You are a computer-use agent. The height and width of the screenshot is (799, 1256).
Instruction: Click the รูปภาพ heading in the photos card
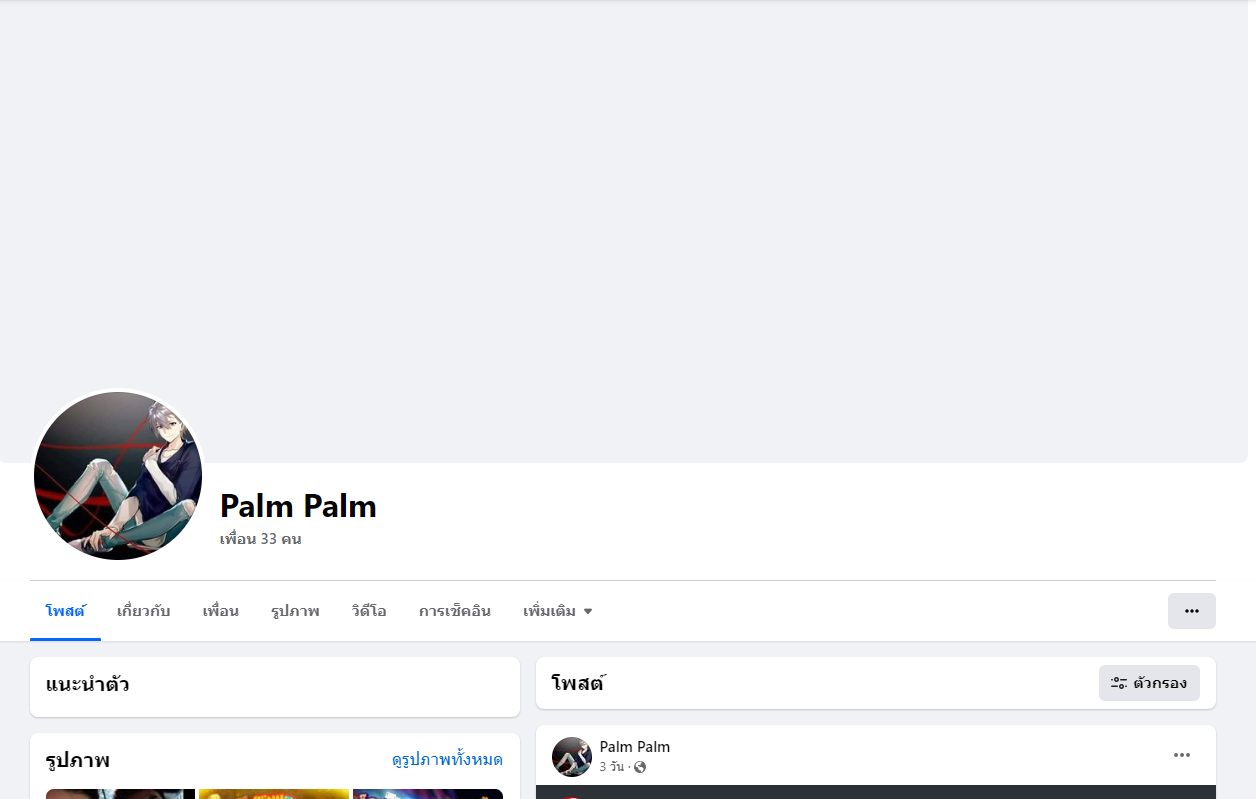click(78, 760)
